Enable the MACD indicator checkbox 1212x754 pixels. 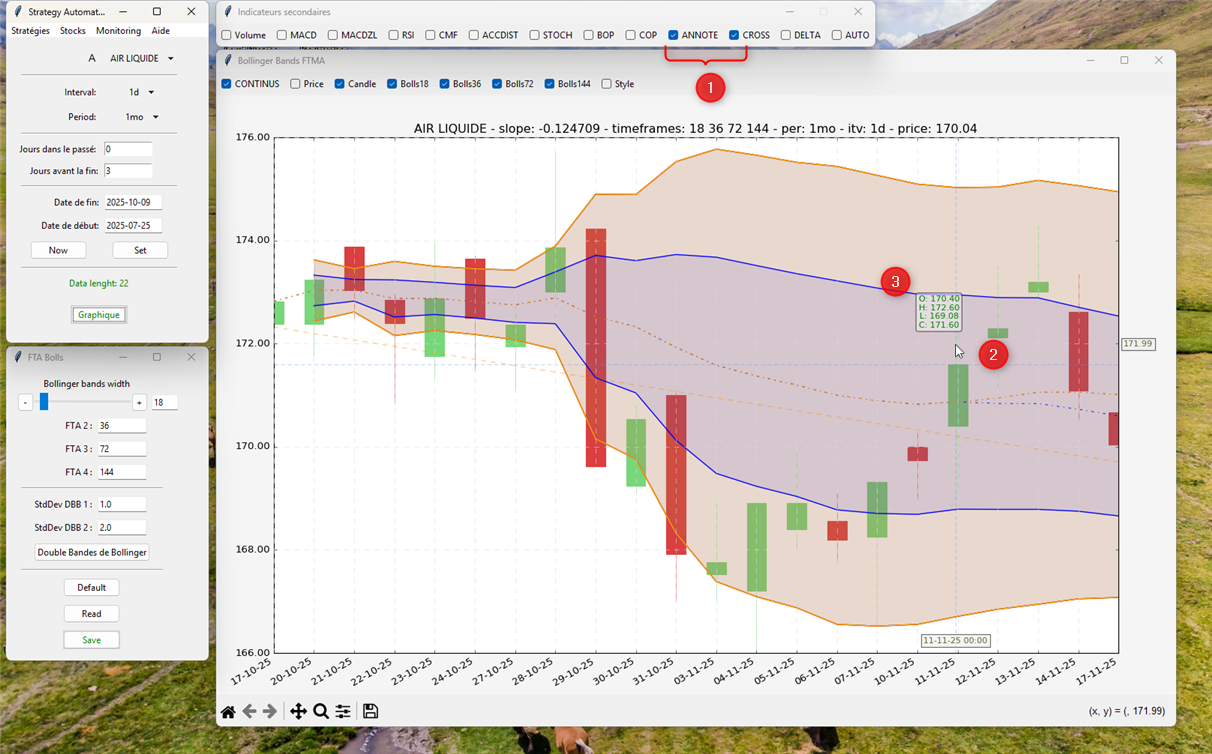click(x=282, y=35)
